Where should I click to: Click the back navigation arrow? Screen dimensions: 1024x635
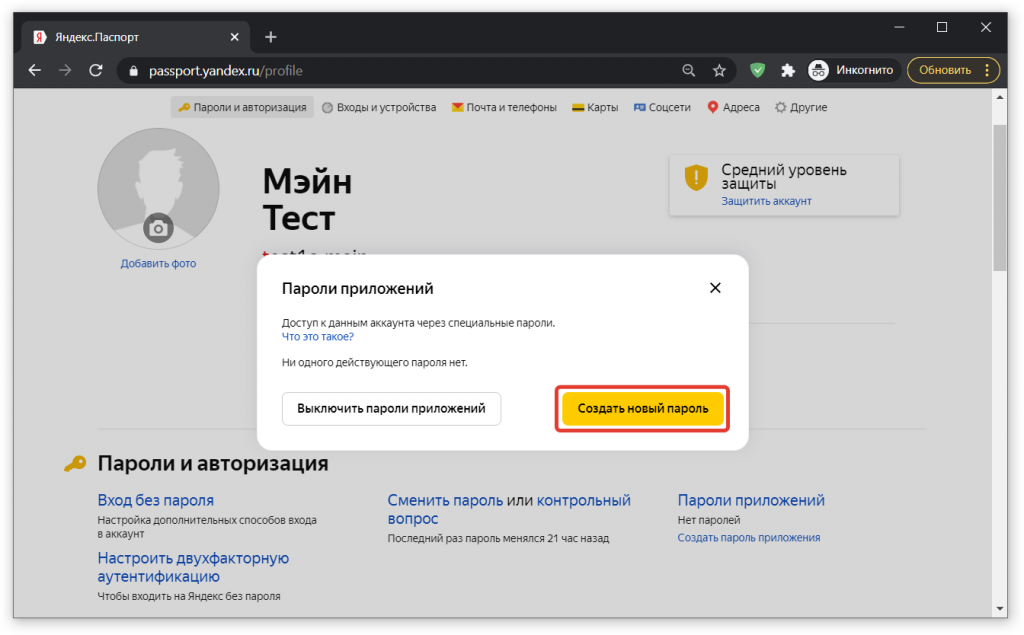pyautogui.click(x=34, y=70)
